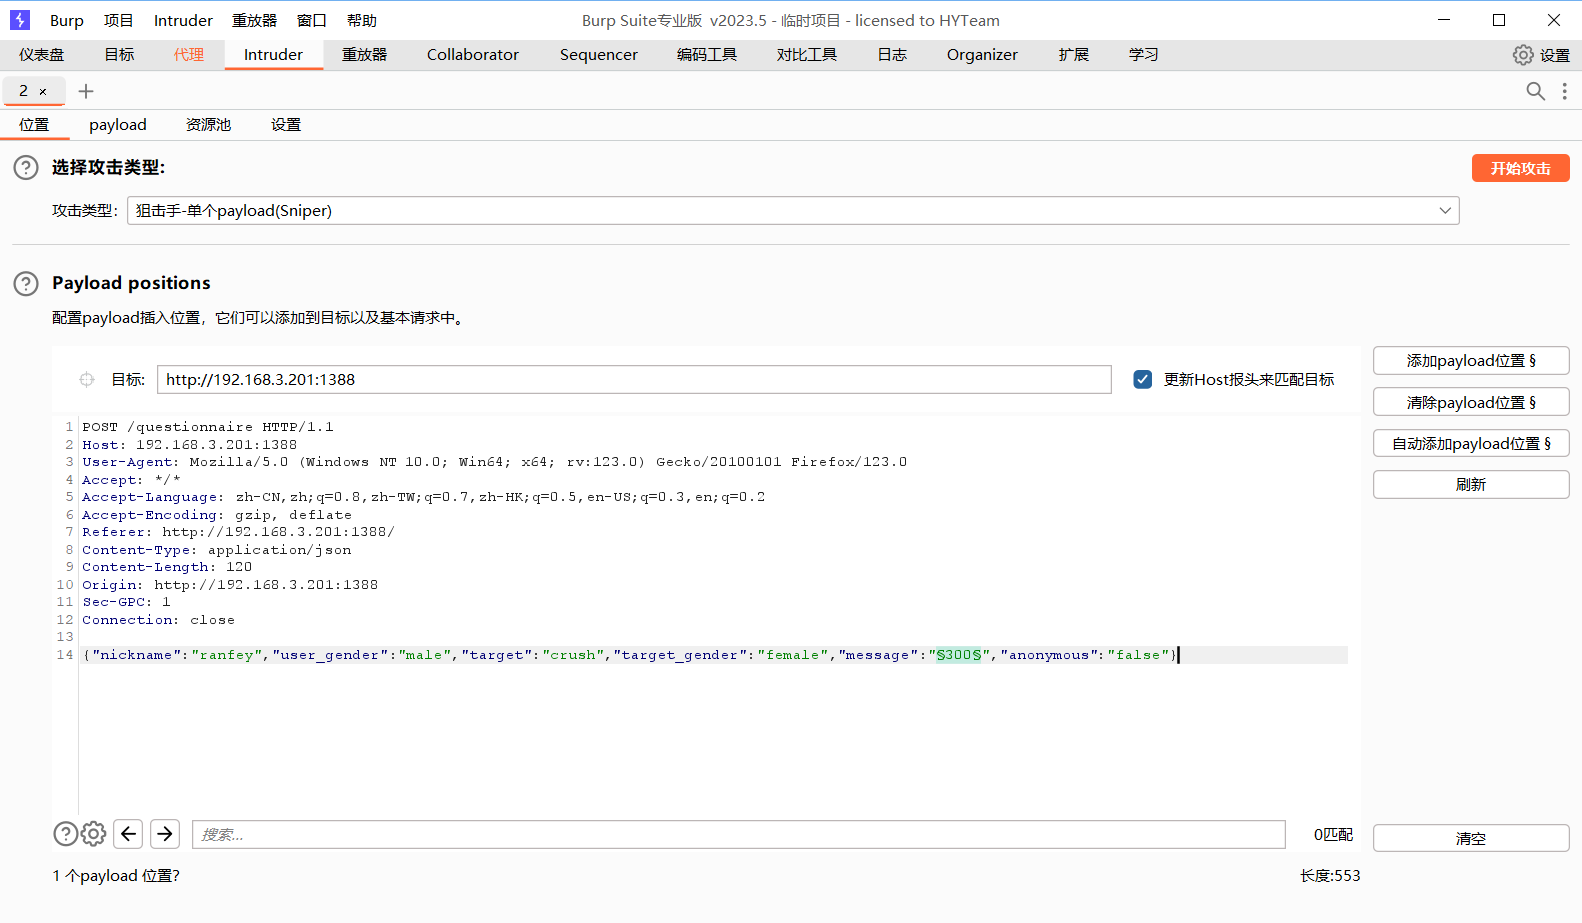Open the 窗口 menu
This screenshot has height=923, width=1582.
(x=312, y=20)
